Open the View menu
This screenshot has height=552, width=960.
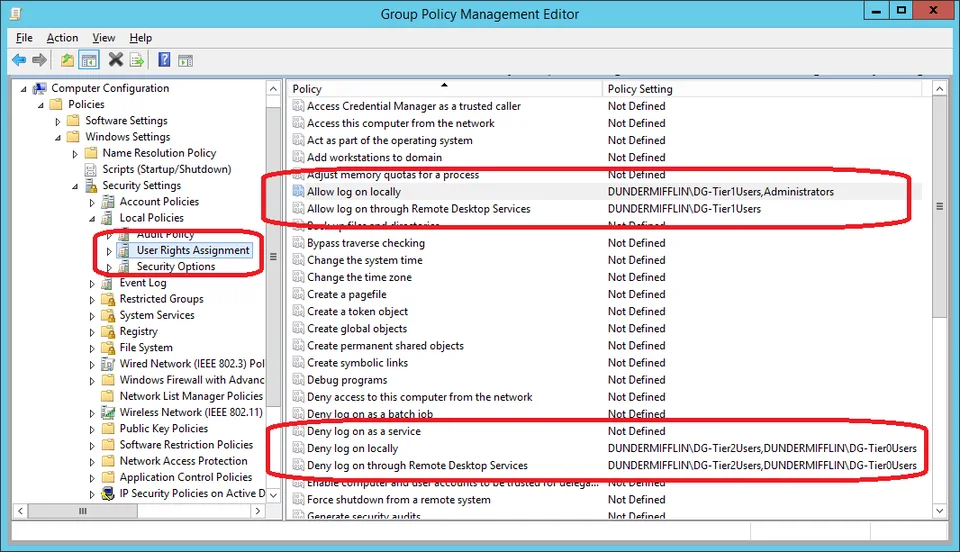(x=103, y=38)
